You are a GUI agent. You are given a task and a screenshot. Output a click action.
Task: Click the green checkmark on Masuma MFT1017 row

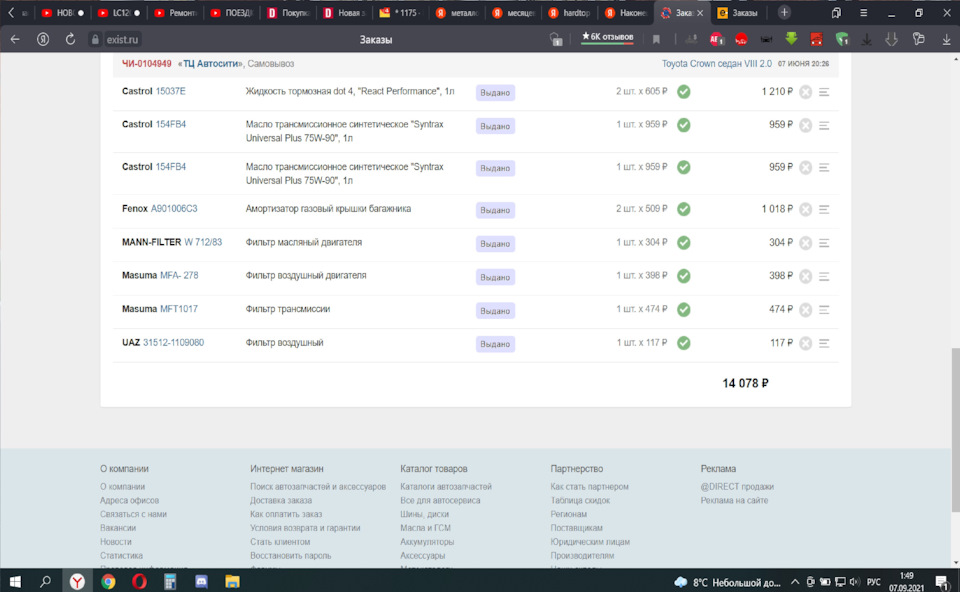coord(684,310)
